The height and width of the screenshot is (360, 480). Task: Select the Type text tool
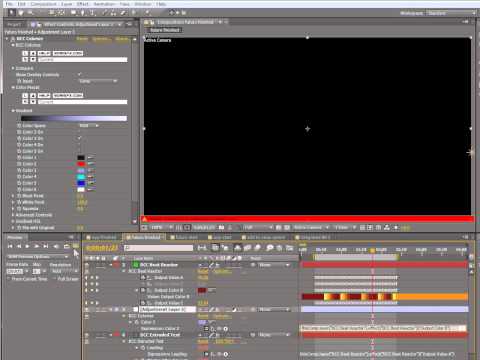(x=93, y=13)
